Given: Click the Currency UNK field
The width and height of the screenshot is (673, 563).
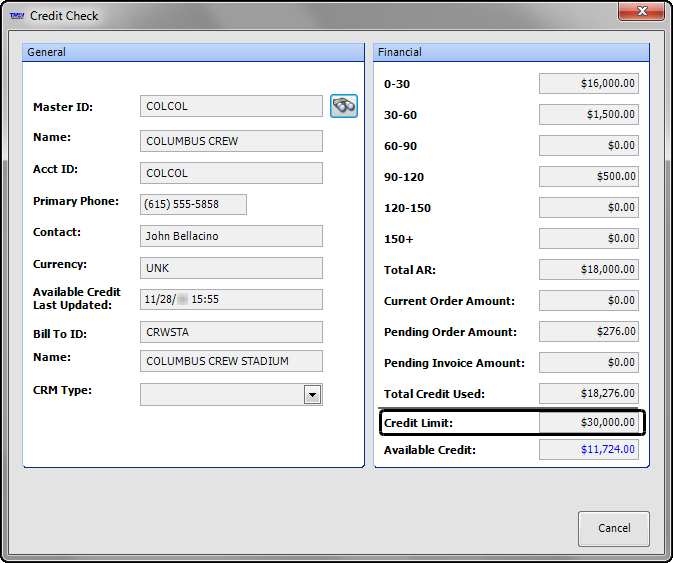Looking at the screenshot, I should click(231, 268).
